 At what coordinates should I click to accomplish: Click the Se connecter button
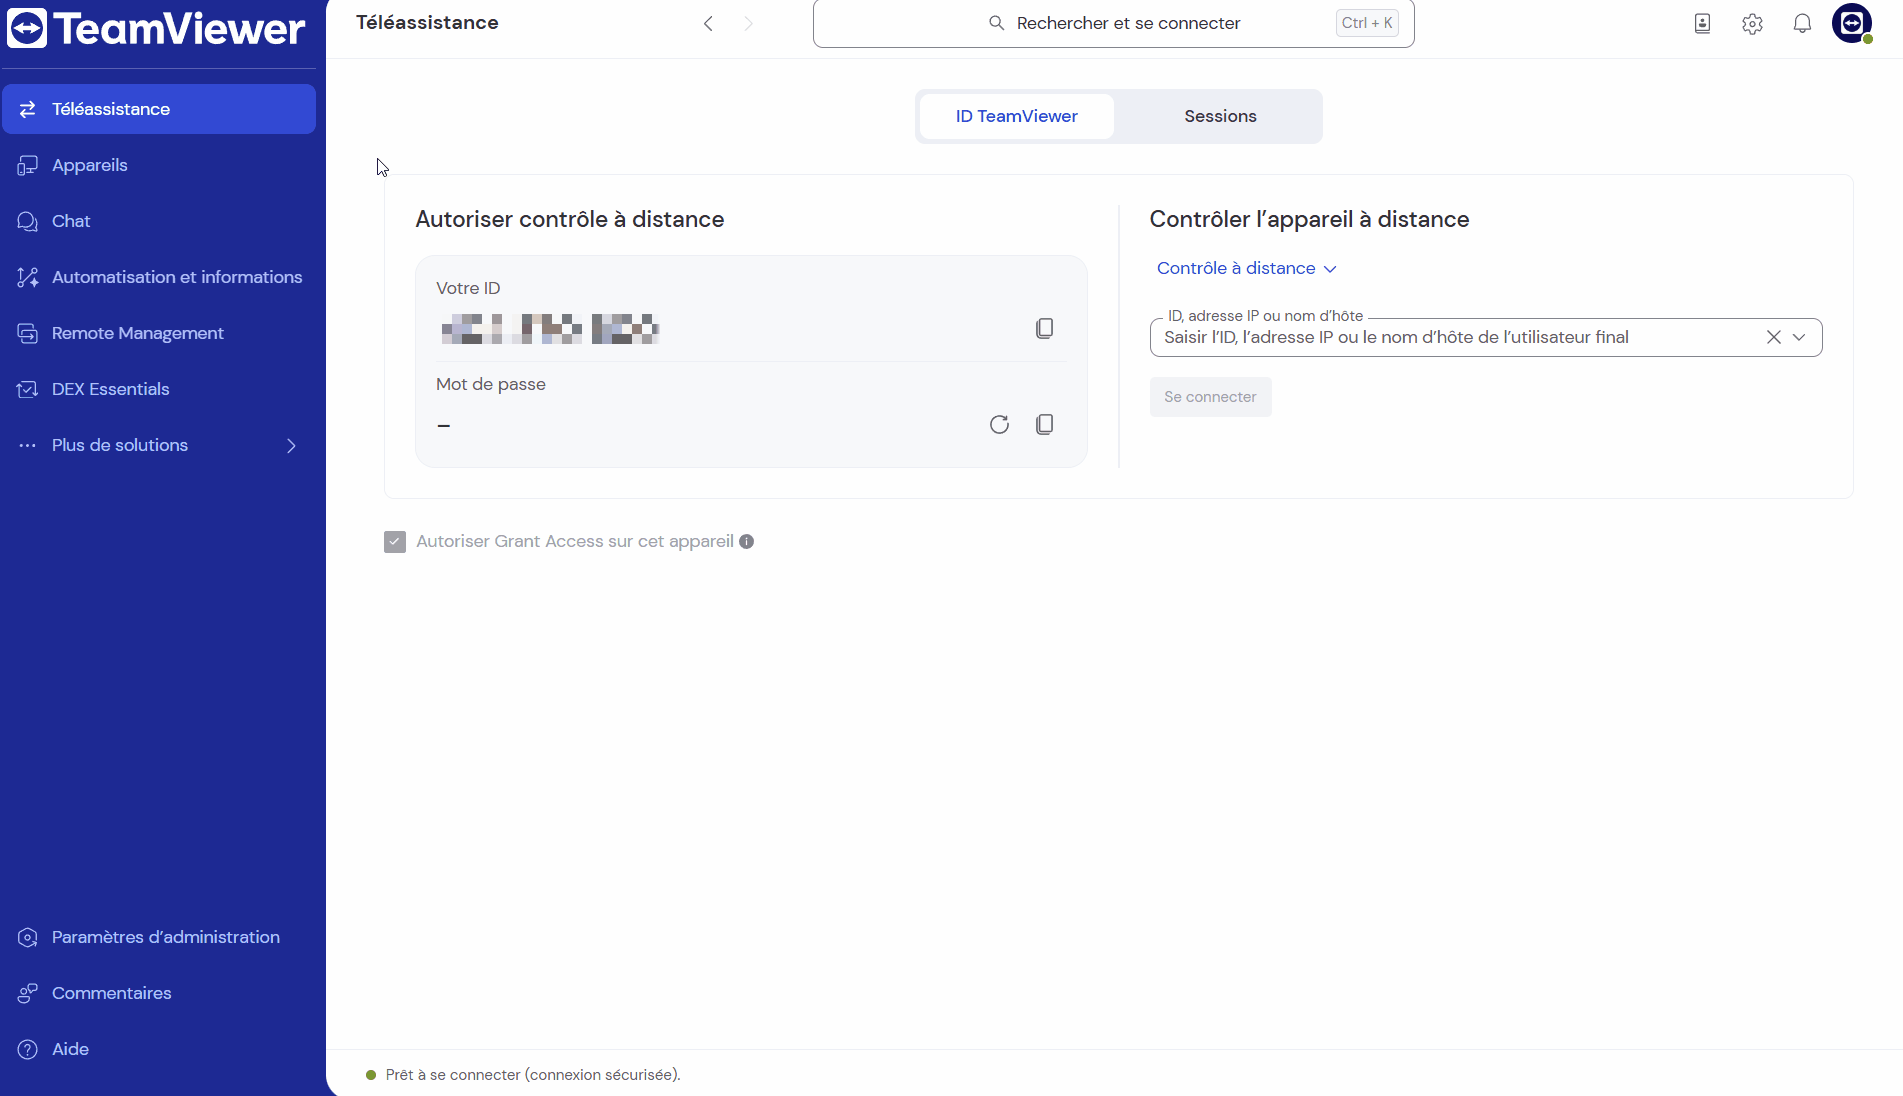pyautogui.click(x=1210, y=397)
